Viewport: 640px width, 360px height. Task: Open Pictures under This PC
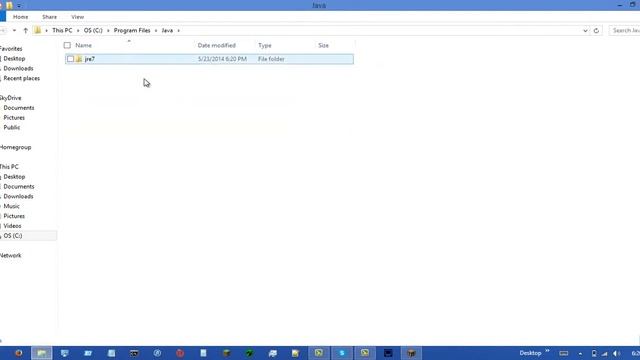click(x=14, y=216)
